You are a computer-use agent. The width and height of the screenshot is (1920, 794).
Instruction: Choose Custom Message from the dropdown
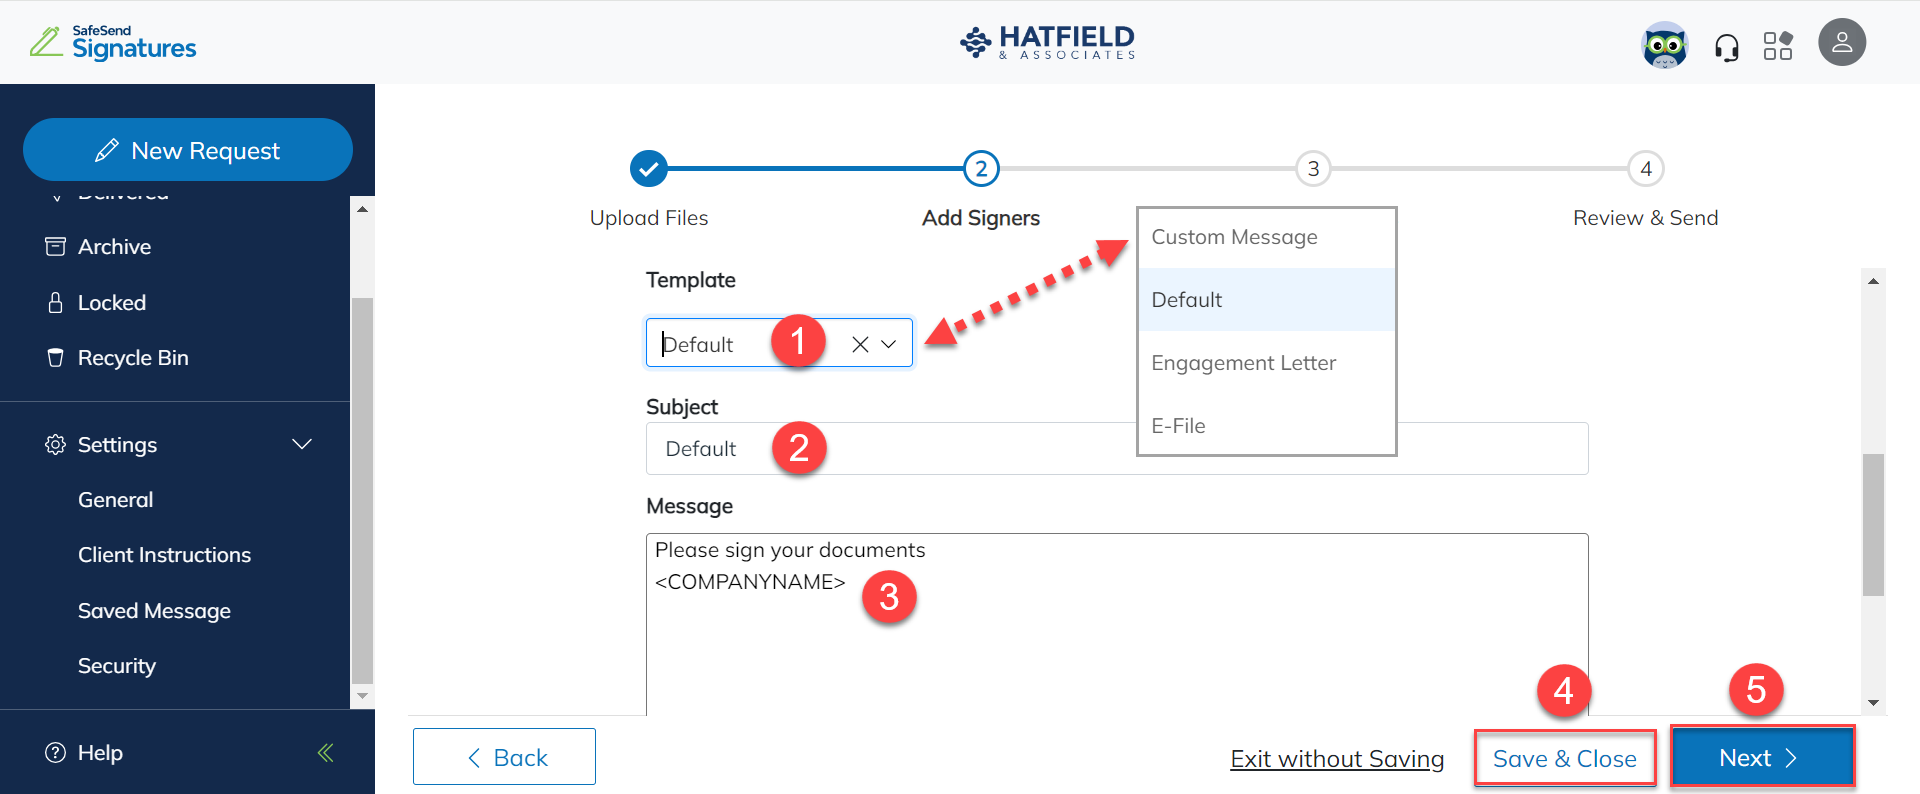(1234, 237)
